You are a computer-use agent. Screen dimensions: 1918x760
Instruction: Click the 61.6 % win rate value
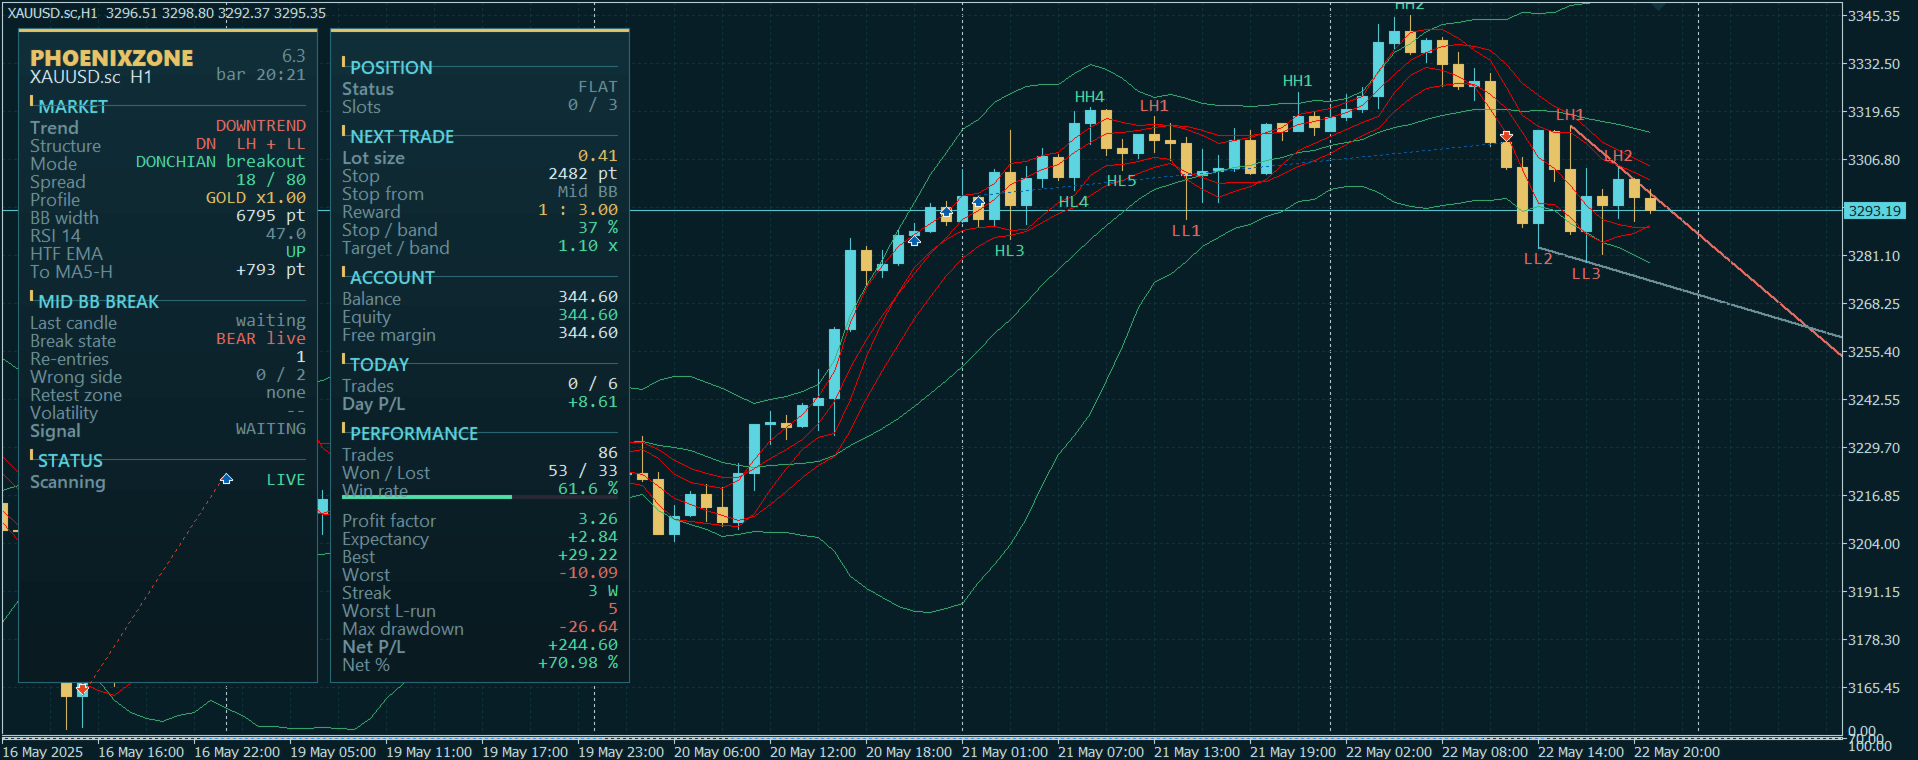[588, 488]
